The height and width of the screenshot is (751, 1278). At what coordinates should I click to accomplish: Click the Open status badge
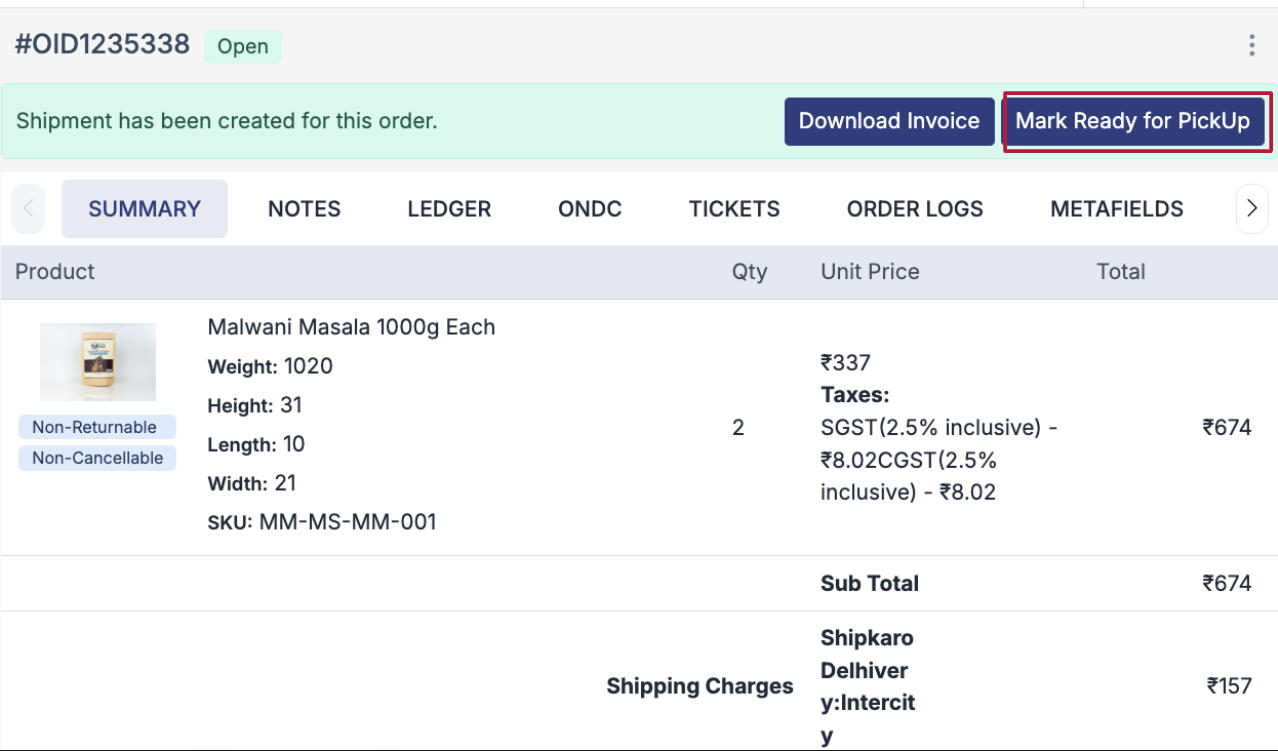243,46
